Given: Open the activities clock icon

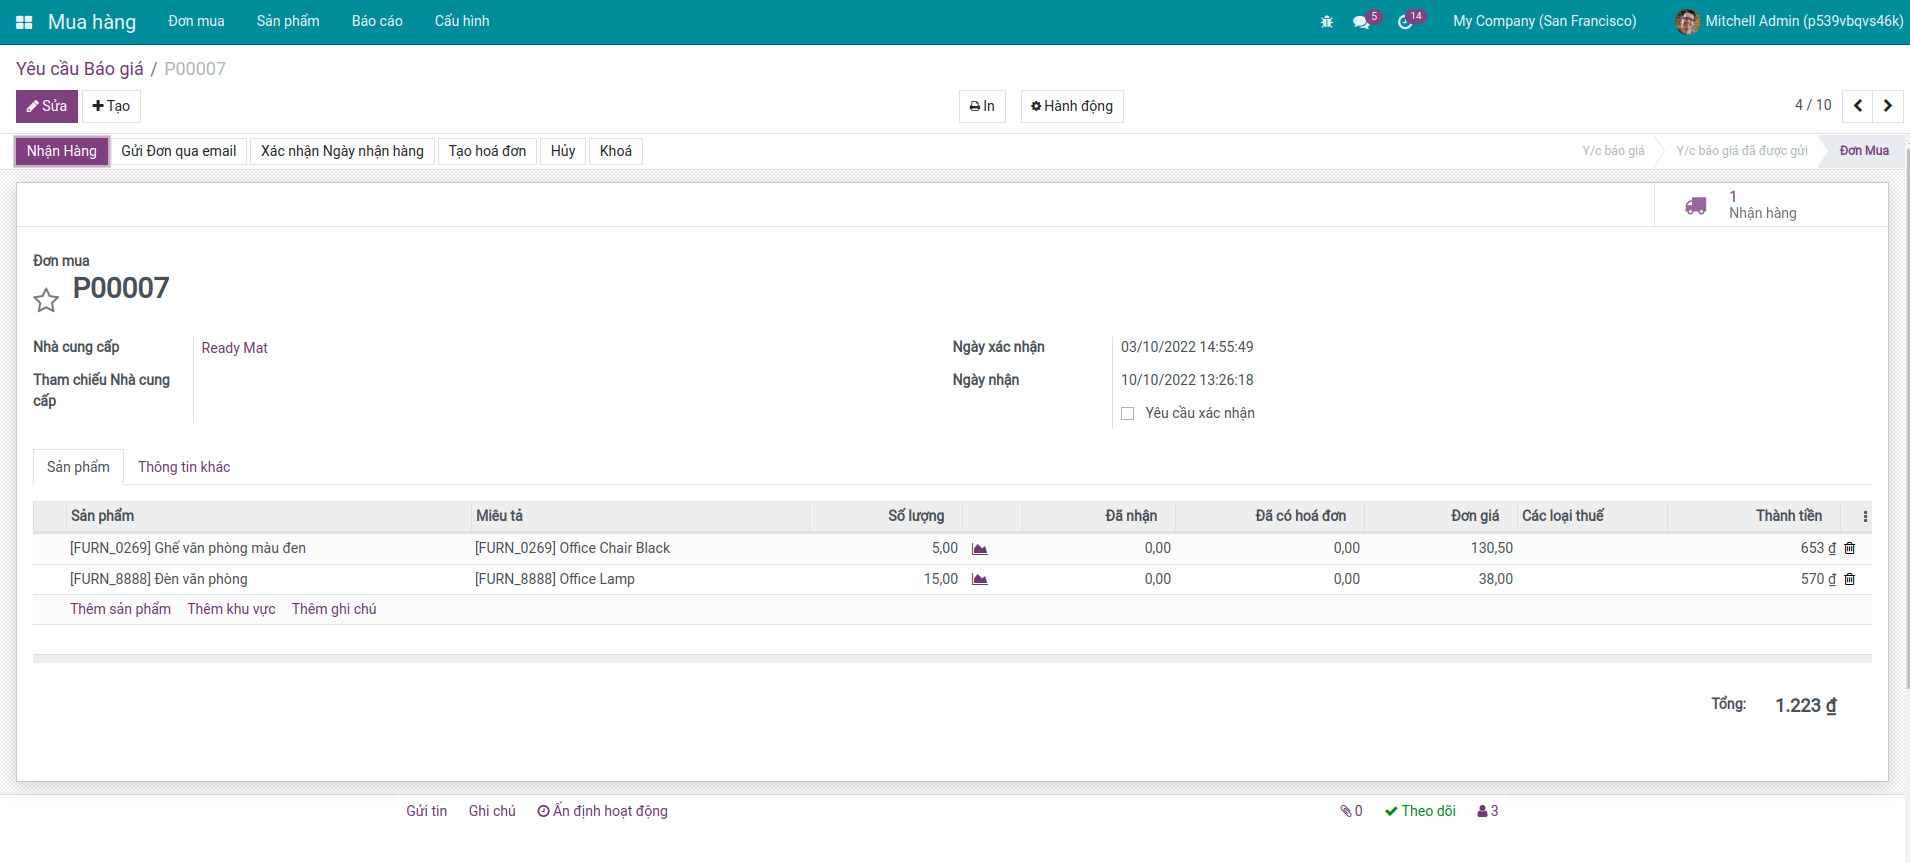Looking at the screenshot, I should pyautogui.click(x=1405, y=22).
